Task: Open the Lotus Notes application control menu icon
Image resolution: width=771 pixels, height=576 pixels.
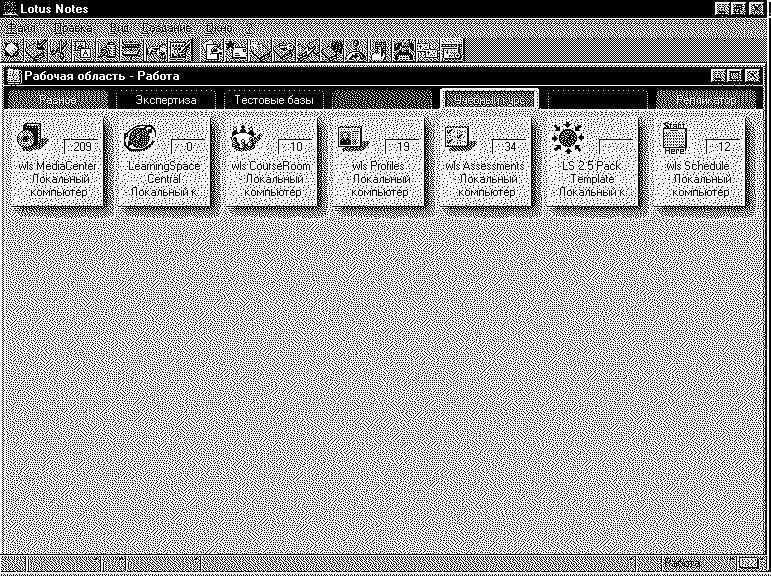Action: (x=9, y=9)
